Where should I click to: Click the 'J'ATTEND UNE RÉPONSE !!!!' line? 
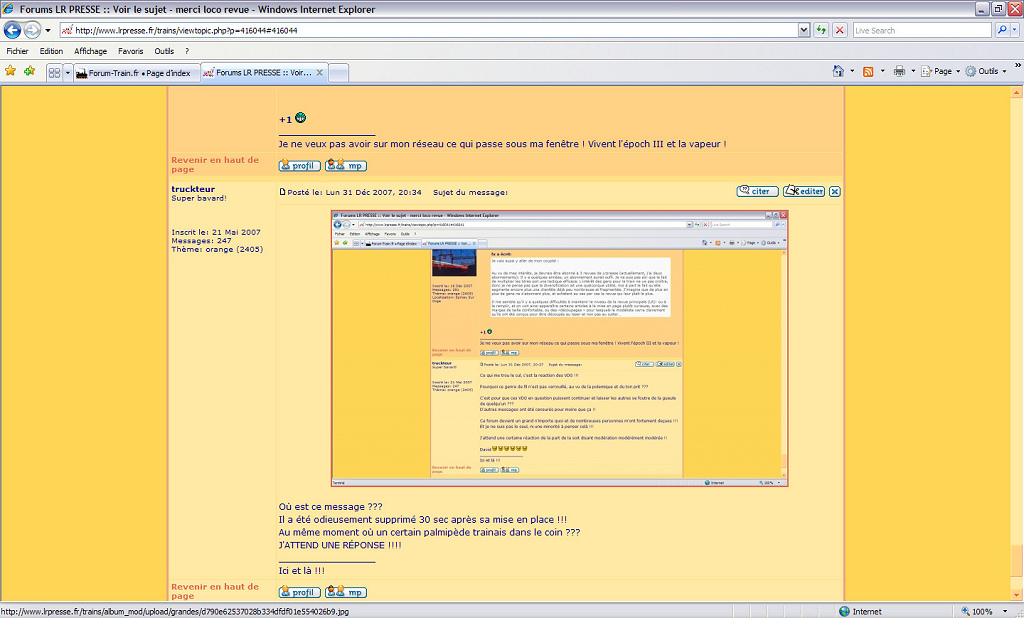coord(340,545)
